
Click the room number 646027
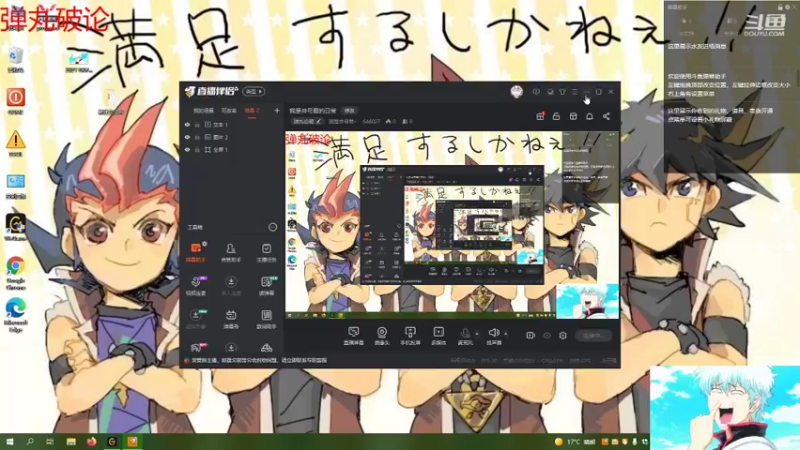coord(371,121)
